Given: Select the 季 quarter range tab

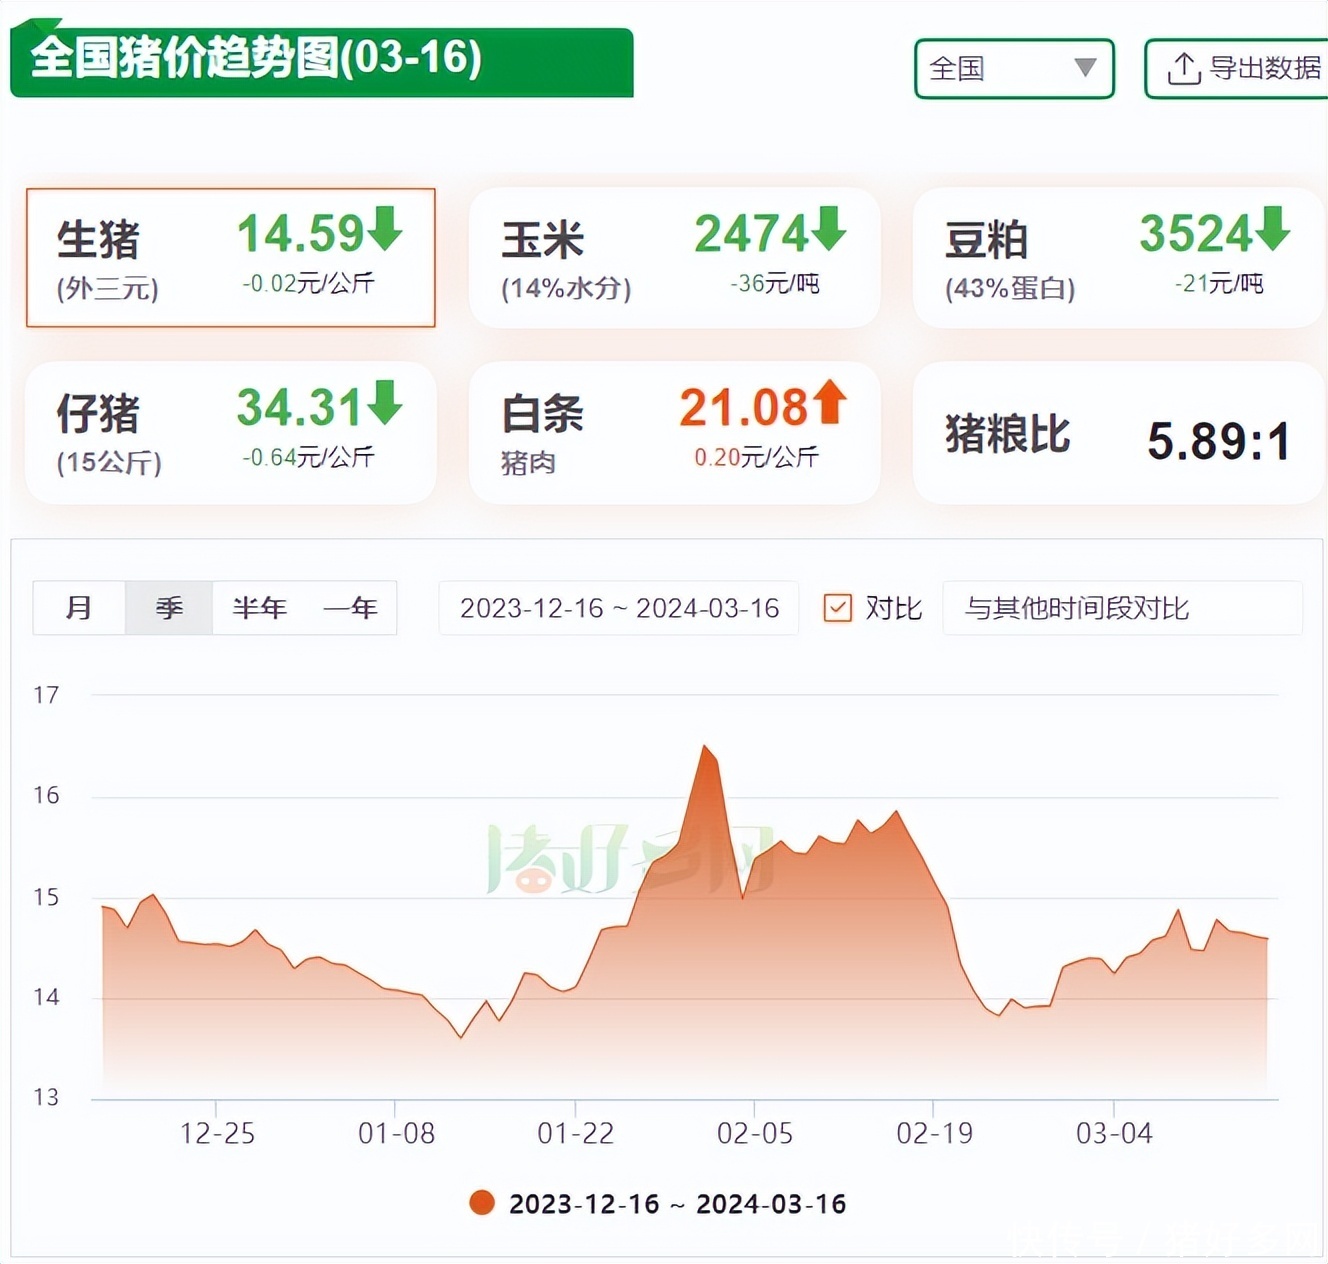Looking at the screenshot, I should pyautogui.click(x=169, y=608).
